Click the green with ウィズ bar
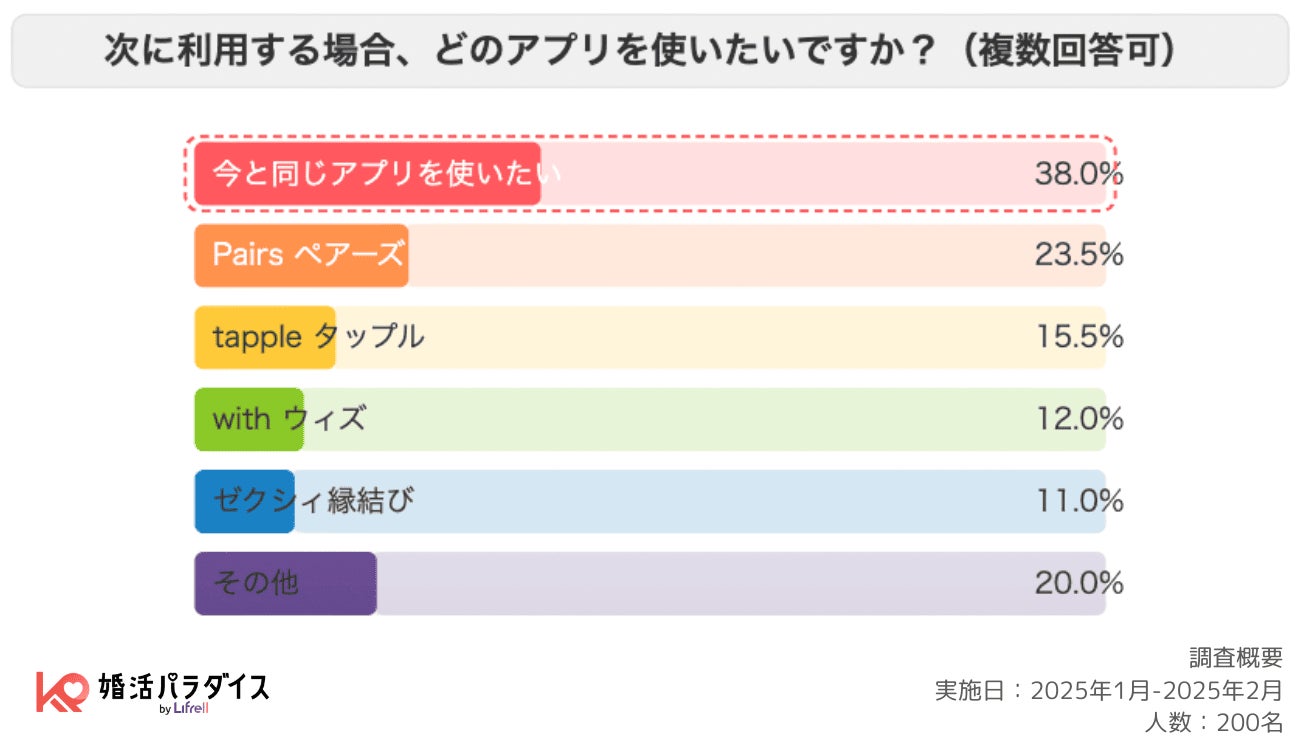 pos(249,419)
